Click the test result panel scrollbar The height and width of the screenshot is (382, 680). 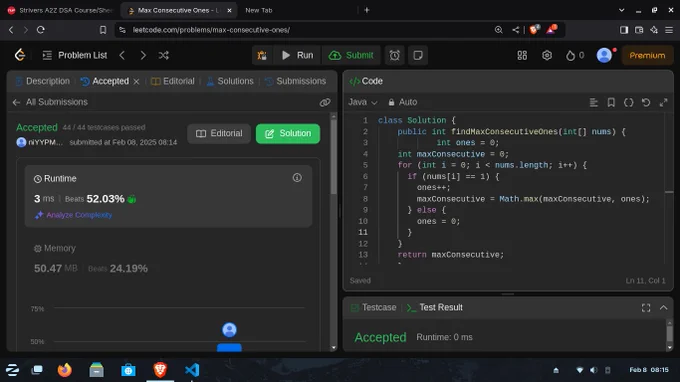tap(670, 334)
